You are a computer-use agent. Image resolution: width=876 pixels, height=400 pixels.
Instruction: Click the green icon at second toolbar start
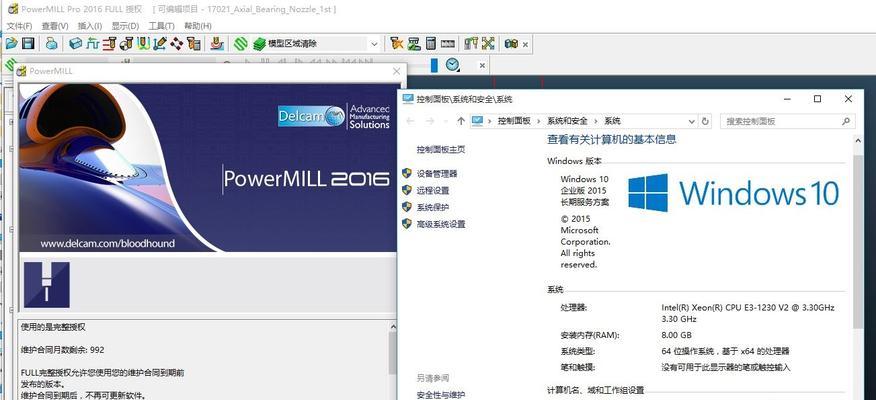pyautogui.click(x=9, y=64)
